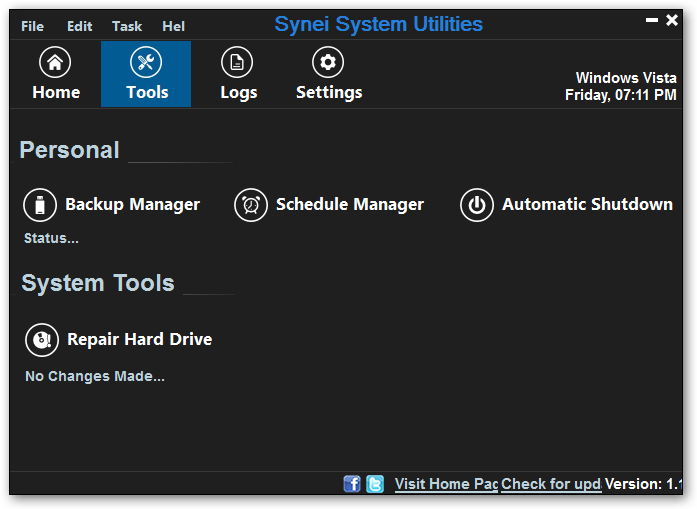This screenshot has height=509, width=697.
Task: Click the Check for updates link
Action: tap(551, 484)
